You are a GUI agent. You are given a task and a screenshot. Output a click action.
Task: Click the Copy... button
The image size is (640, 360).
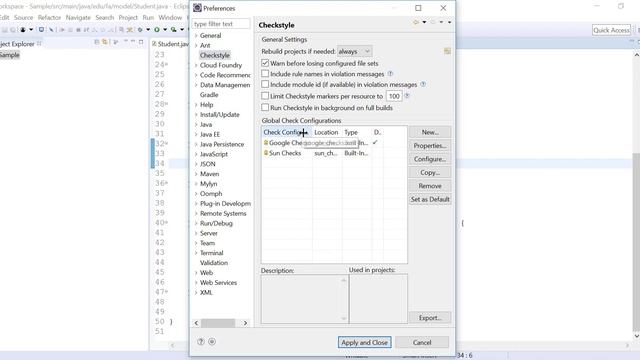430,173
